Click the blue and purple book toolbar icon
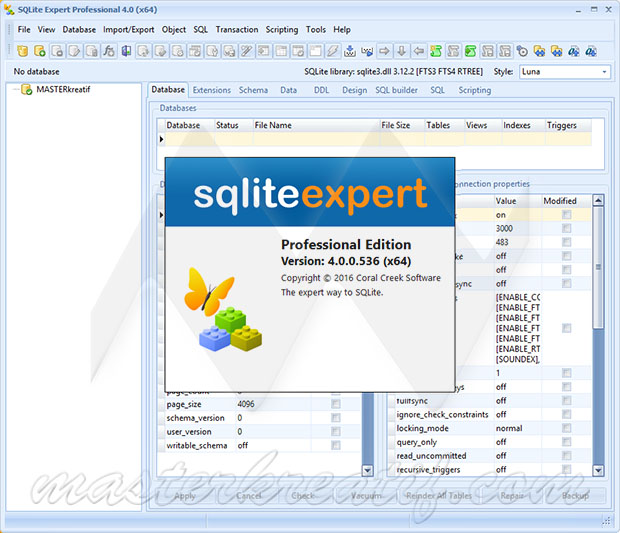Viewport: 620px width, 533px height. point(127,51)
